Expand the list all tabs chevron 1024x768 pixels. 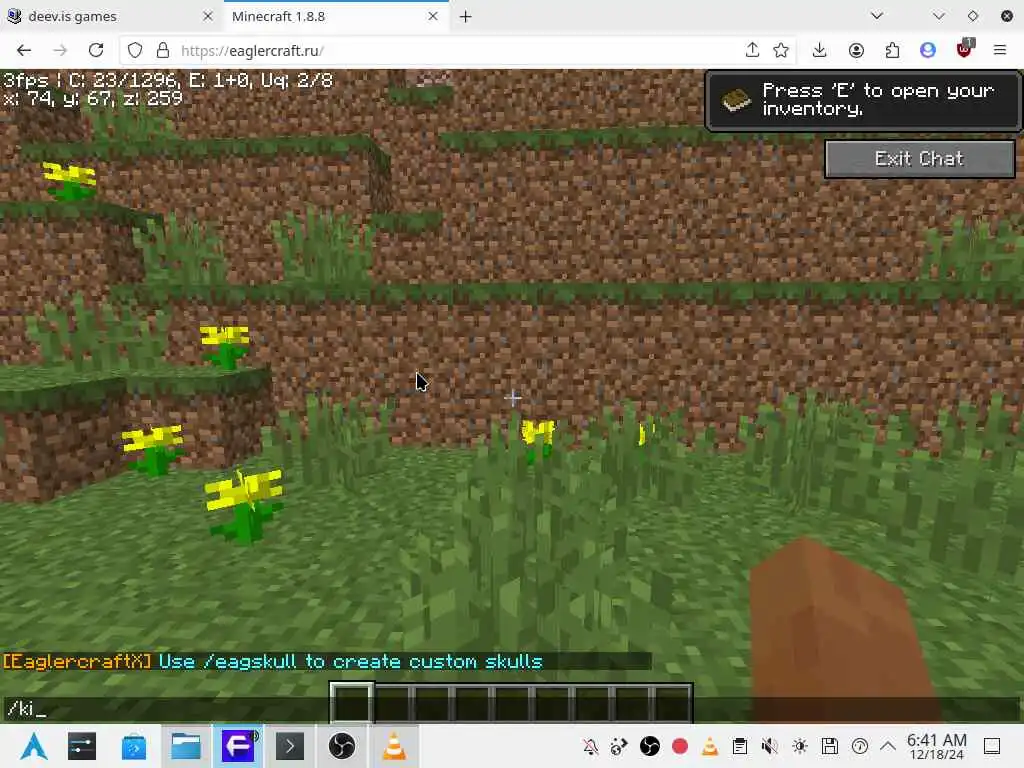coord(877,16)
